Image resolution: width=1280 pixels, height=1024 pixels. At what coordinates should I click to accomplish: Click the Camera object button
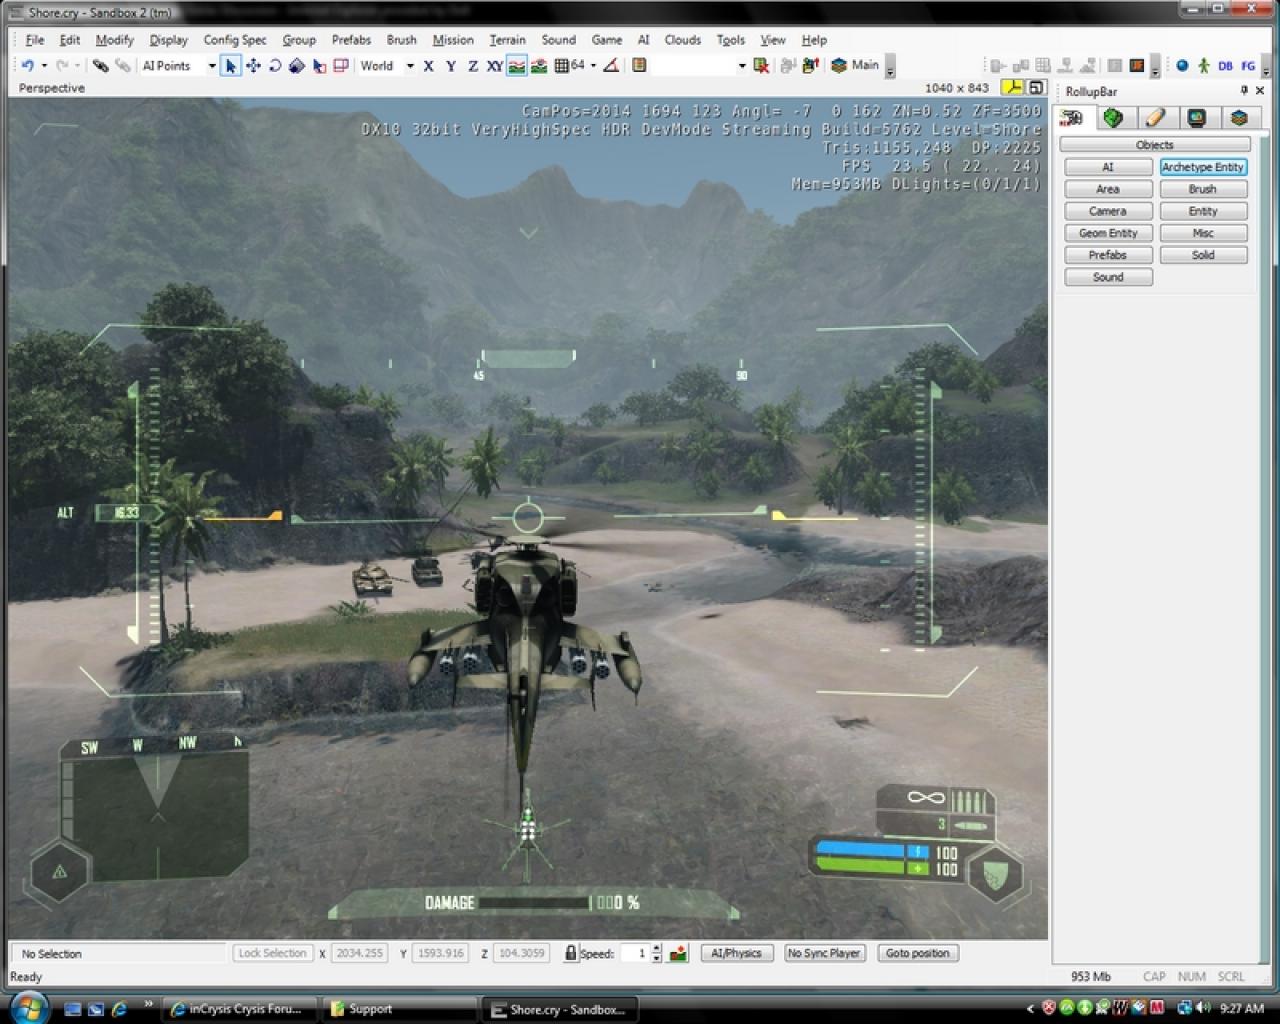tap(1108, 211)
